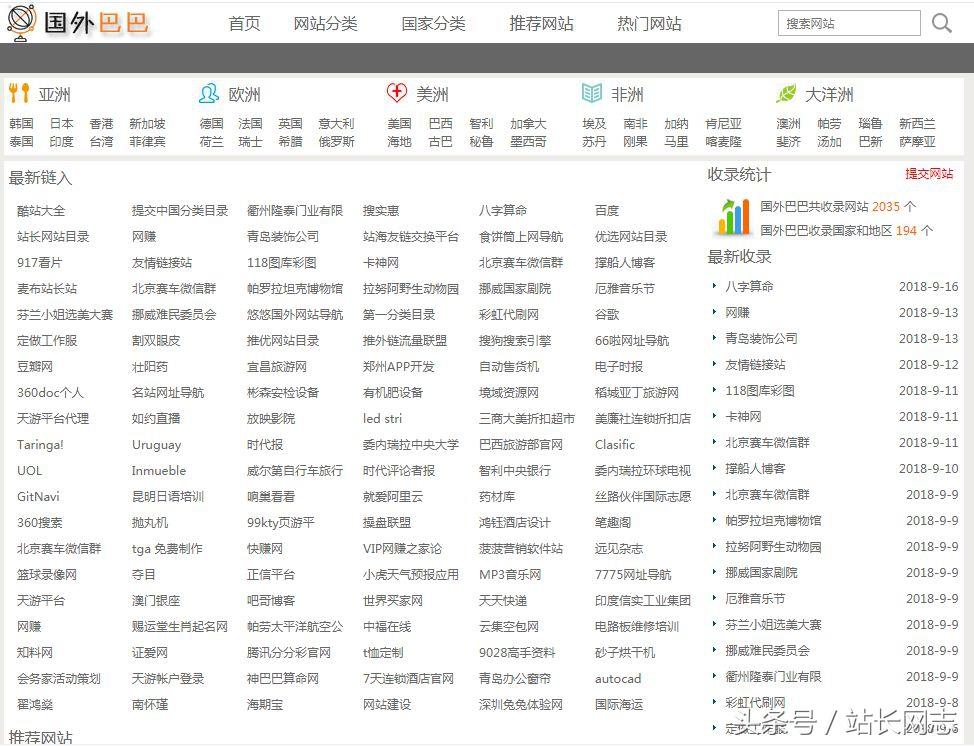This screenshot has height=746, width=974.
Task: Focus the 搜索网站 search box
Action: [x=849, y=24]
